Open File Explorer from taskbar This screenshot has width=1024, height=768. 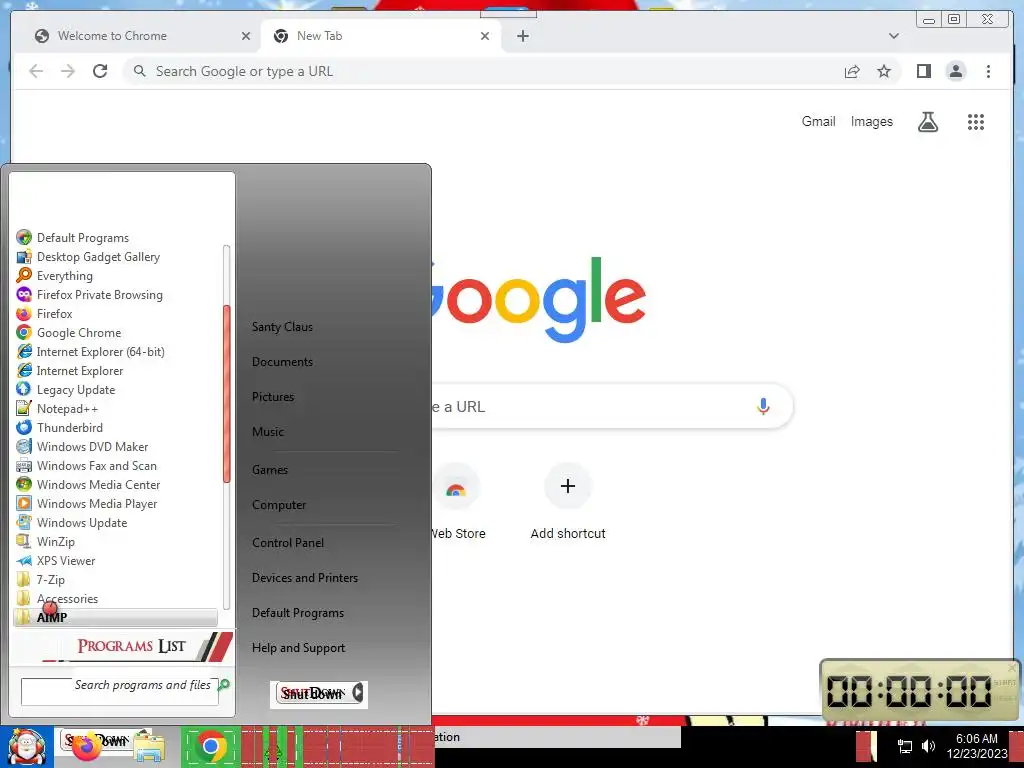pos(150,748)
